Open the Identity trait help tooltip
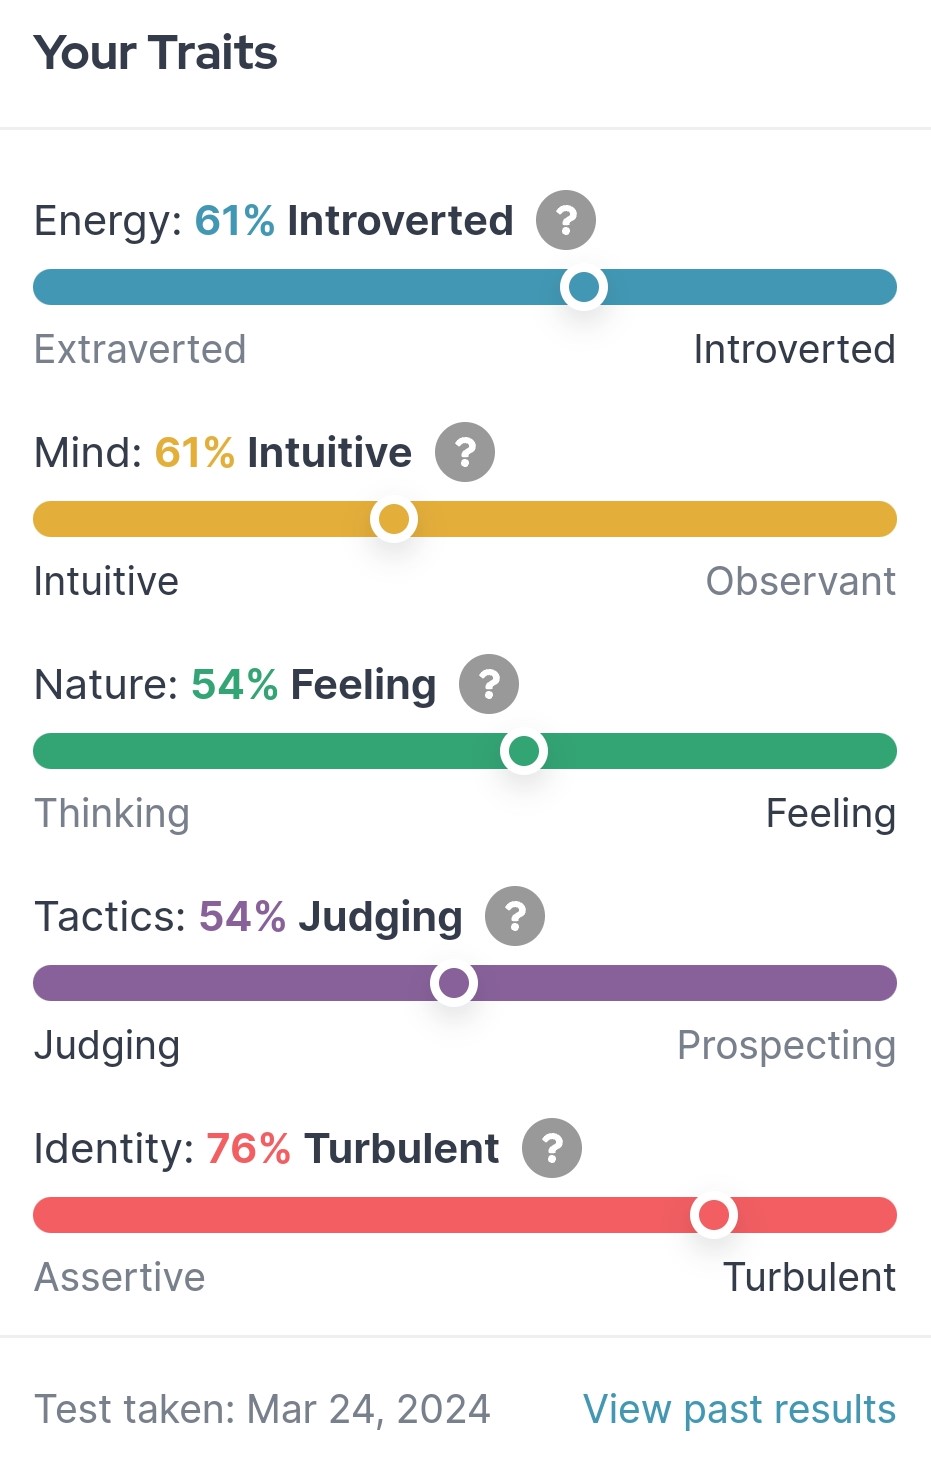The height and width of the screenshot is (1465, 931). click(x=553, y=1148)
